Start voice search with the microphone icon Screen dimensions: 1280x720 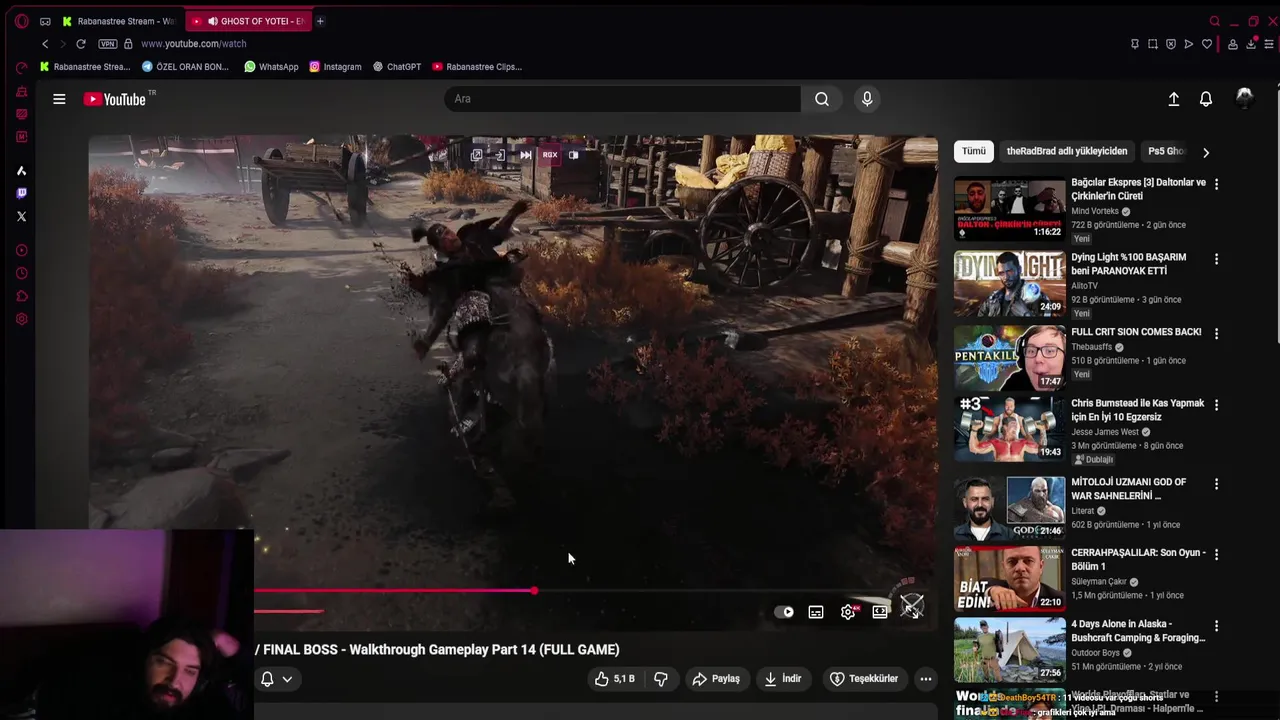(867, 99)
